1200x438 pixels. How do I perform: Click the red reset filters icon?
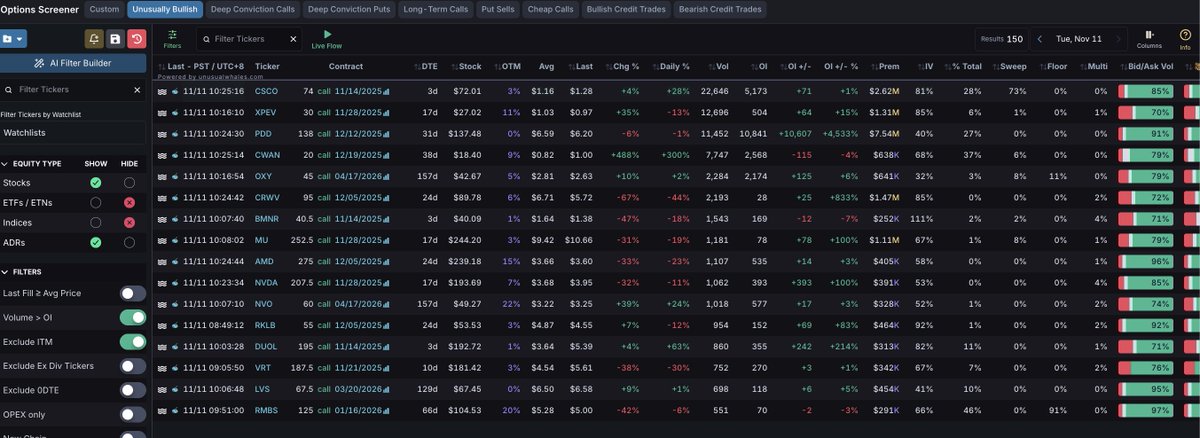coord(137,39)
